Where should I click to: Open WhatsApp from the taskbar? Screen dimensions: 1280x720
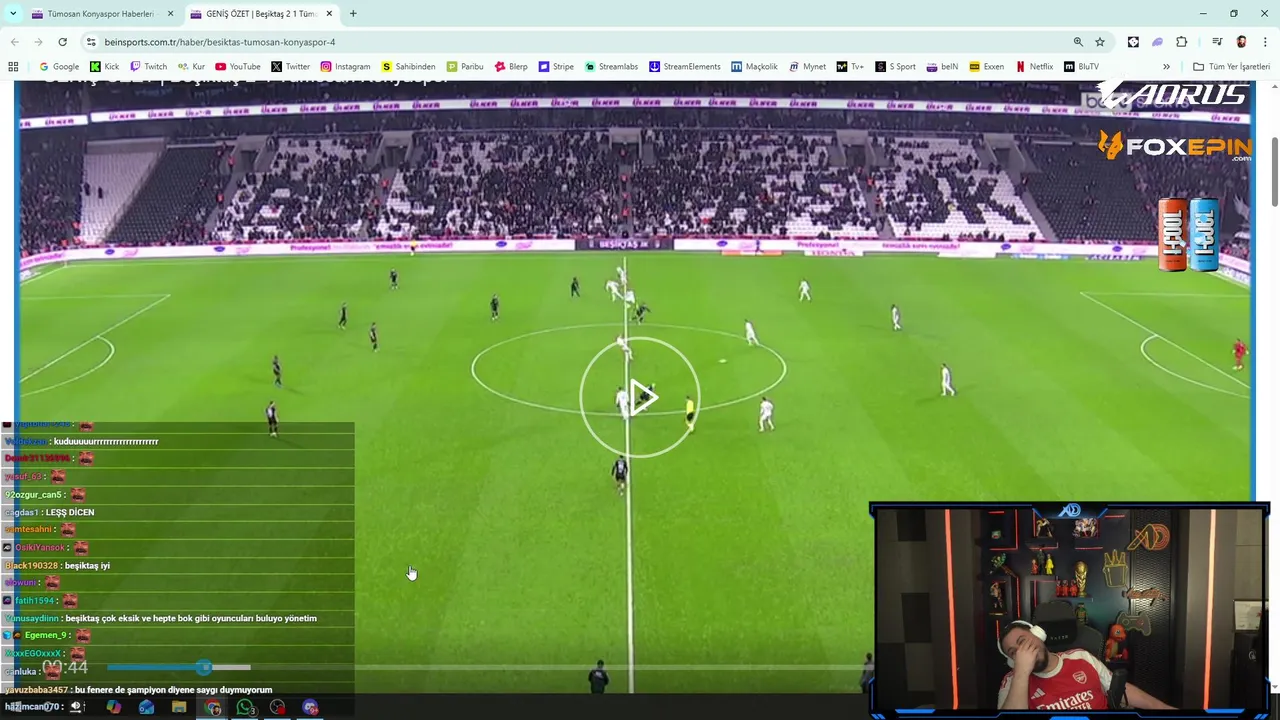click(246, 707)
